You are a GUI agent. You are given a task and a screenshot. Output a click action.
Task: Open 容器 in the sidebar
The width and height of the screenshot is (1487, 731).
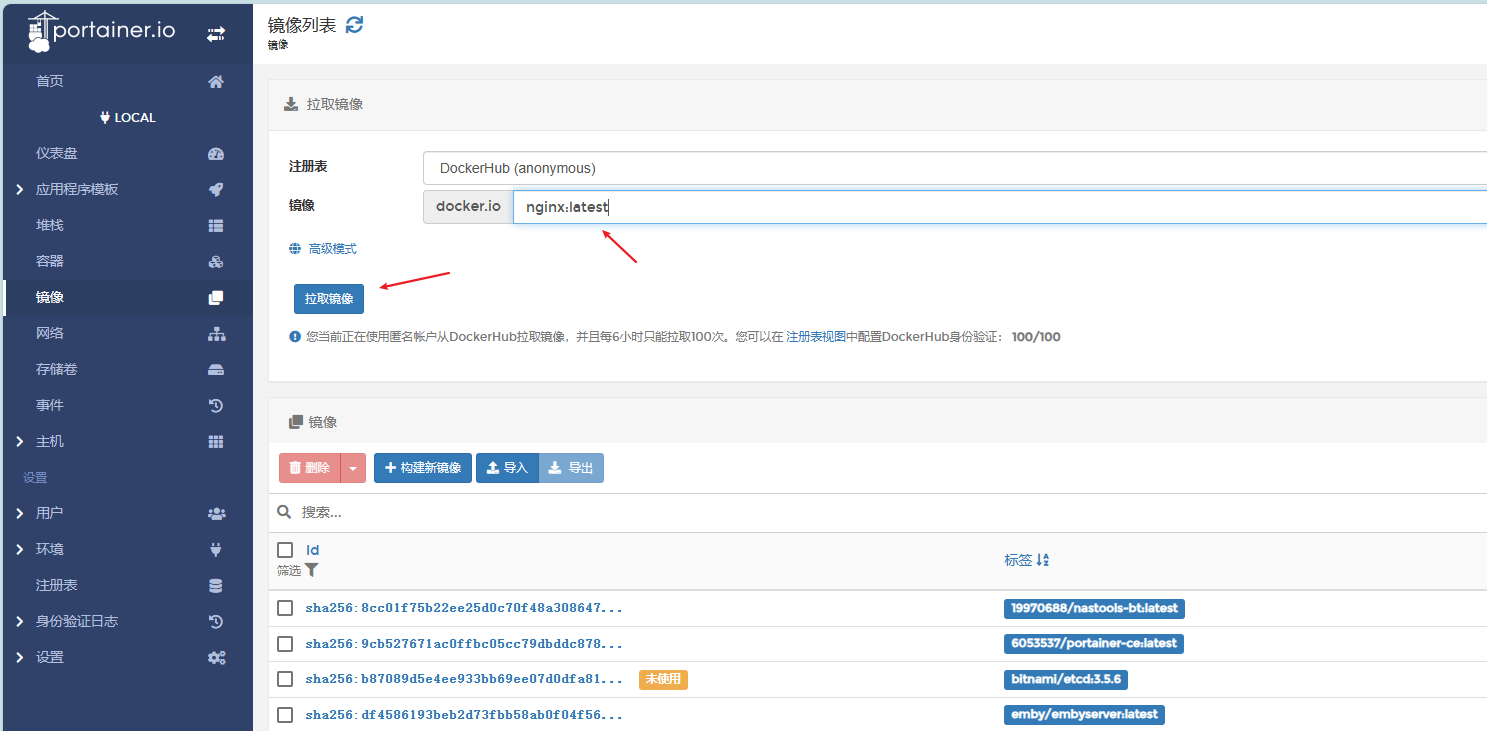tap(50, 262)
